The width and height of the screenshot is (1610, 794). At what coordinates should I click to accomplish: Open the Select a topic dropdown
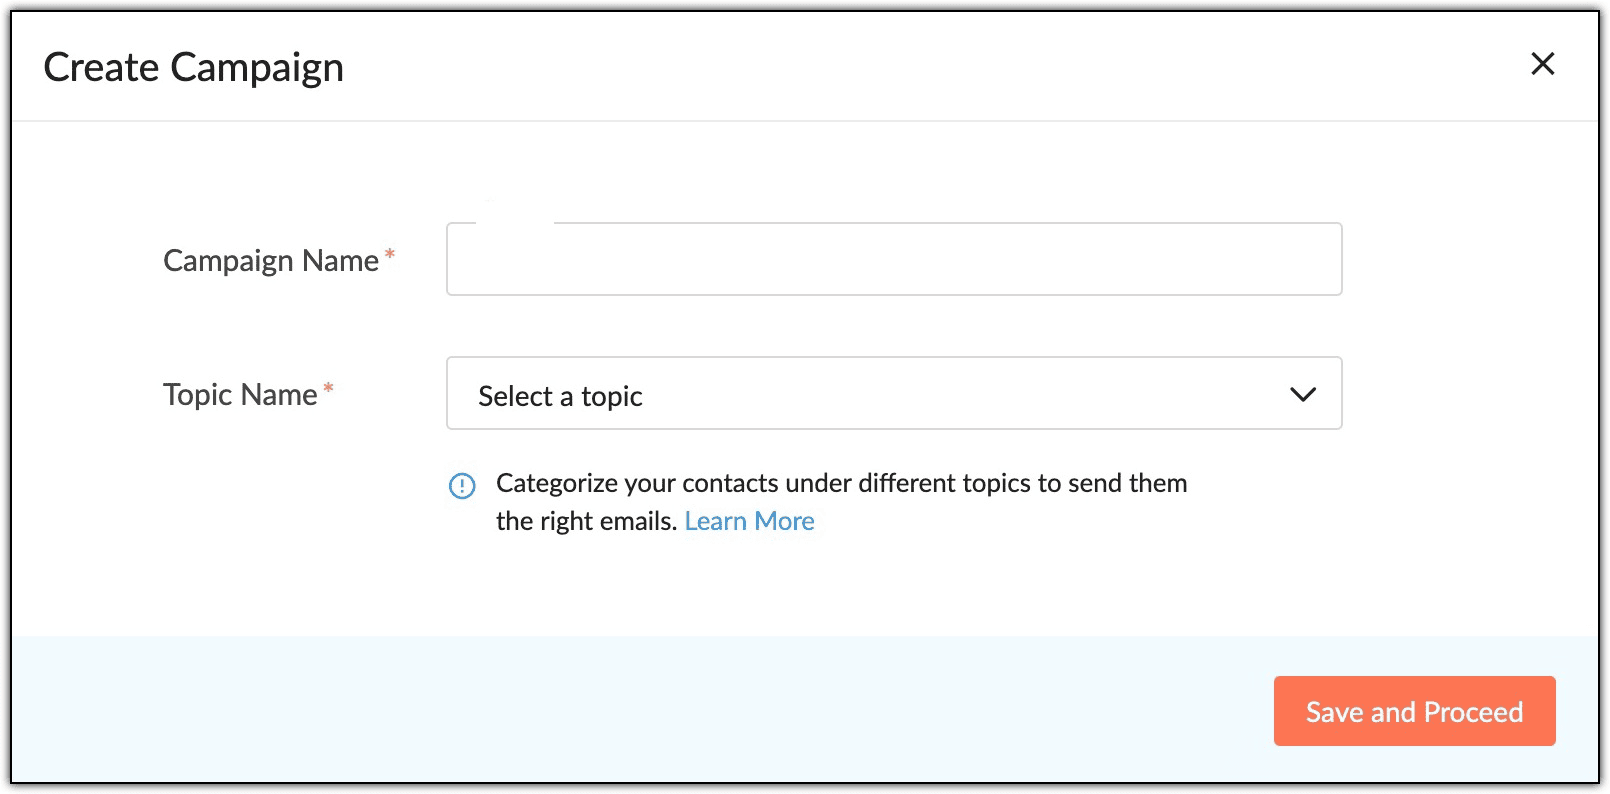[893, 394]
